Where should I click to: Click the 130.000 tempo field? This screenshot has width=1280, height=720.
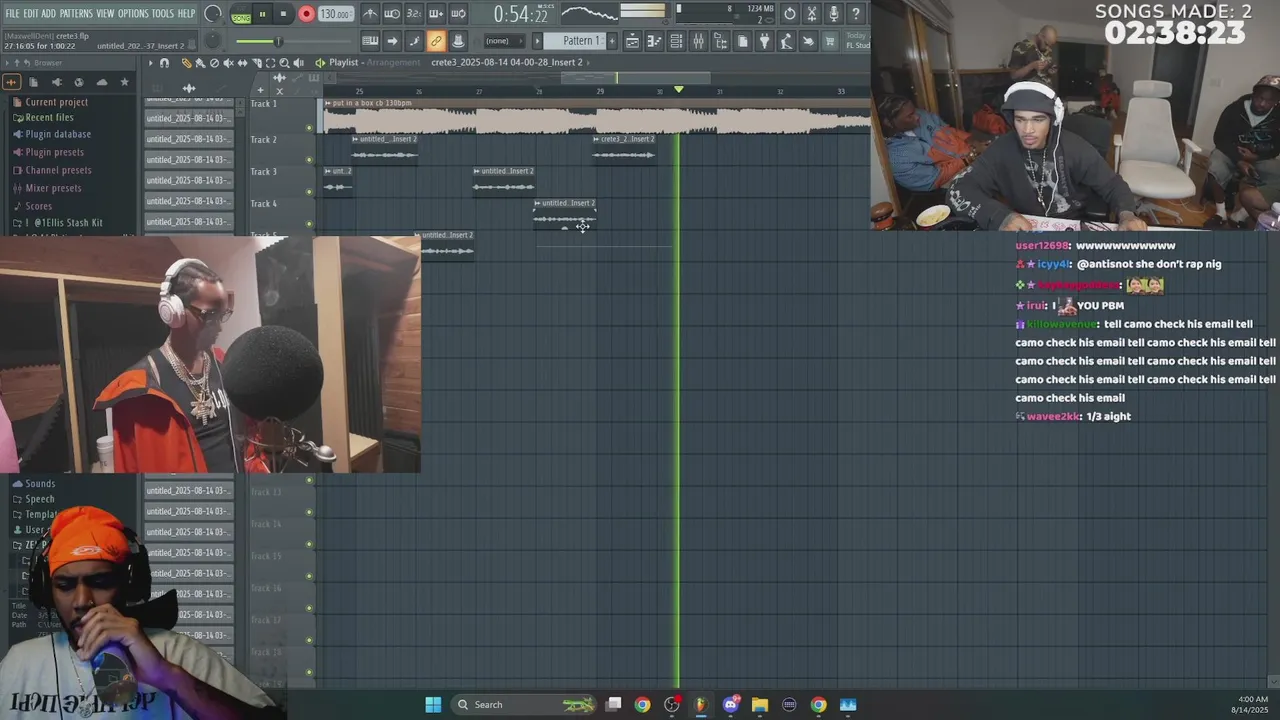click(x=335, y=14)
